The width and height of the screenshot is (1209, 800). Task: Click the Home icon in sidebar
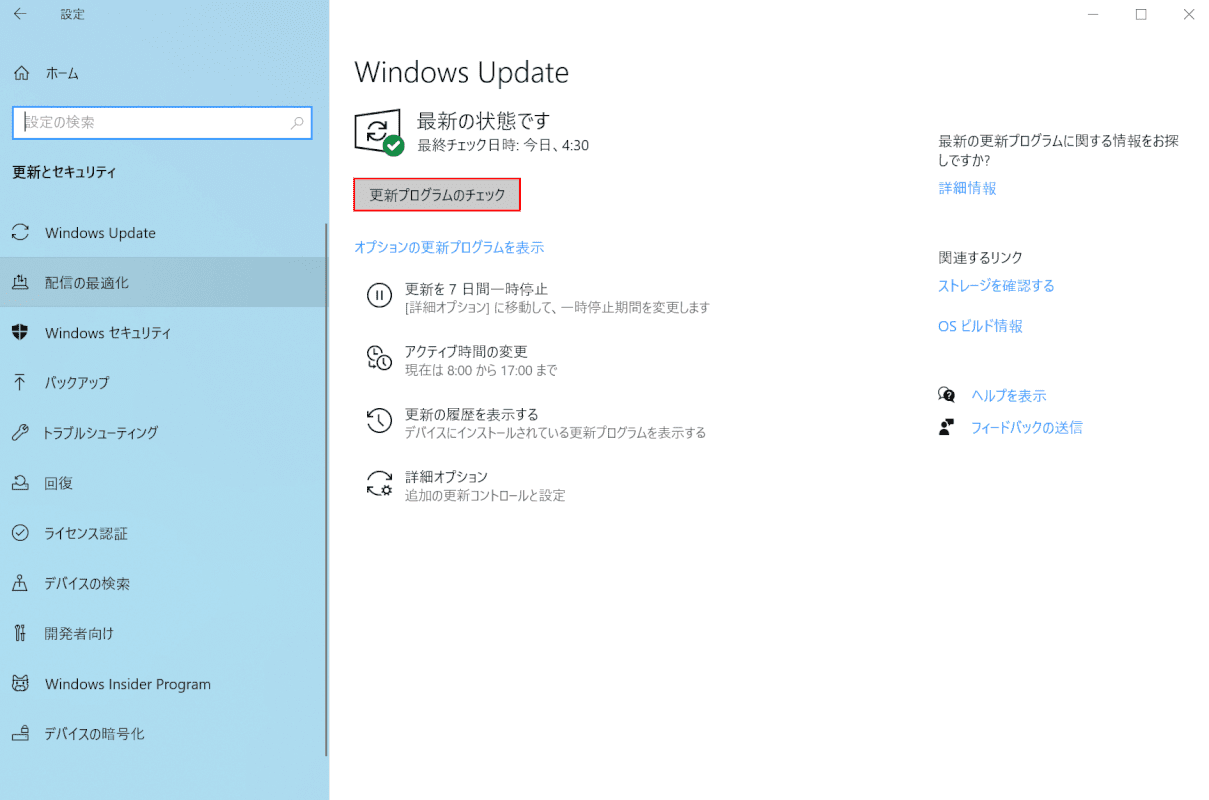pyautogui.click(x=20, y=73)
